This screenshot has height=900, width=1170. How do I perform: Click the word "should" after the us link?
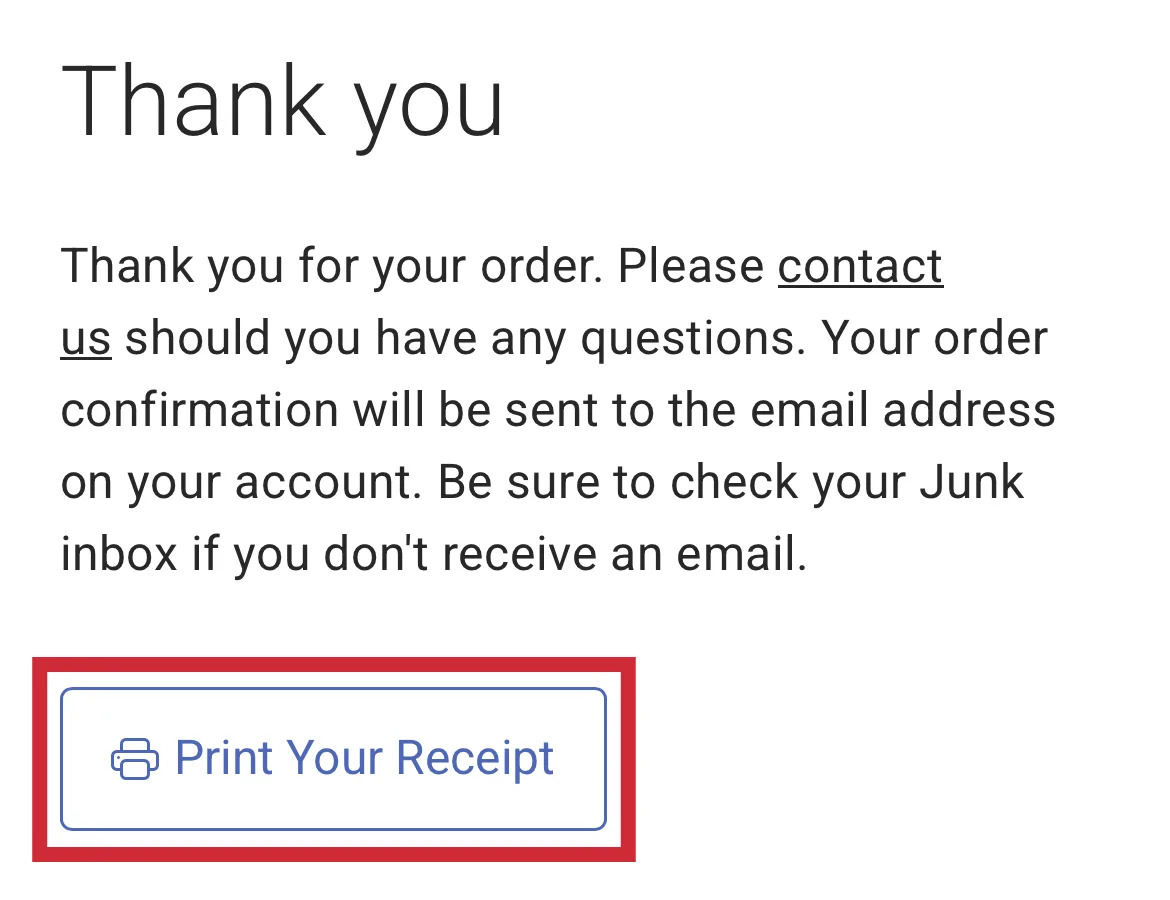click(x=197, y=339)
